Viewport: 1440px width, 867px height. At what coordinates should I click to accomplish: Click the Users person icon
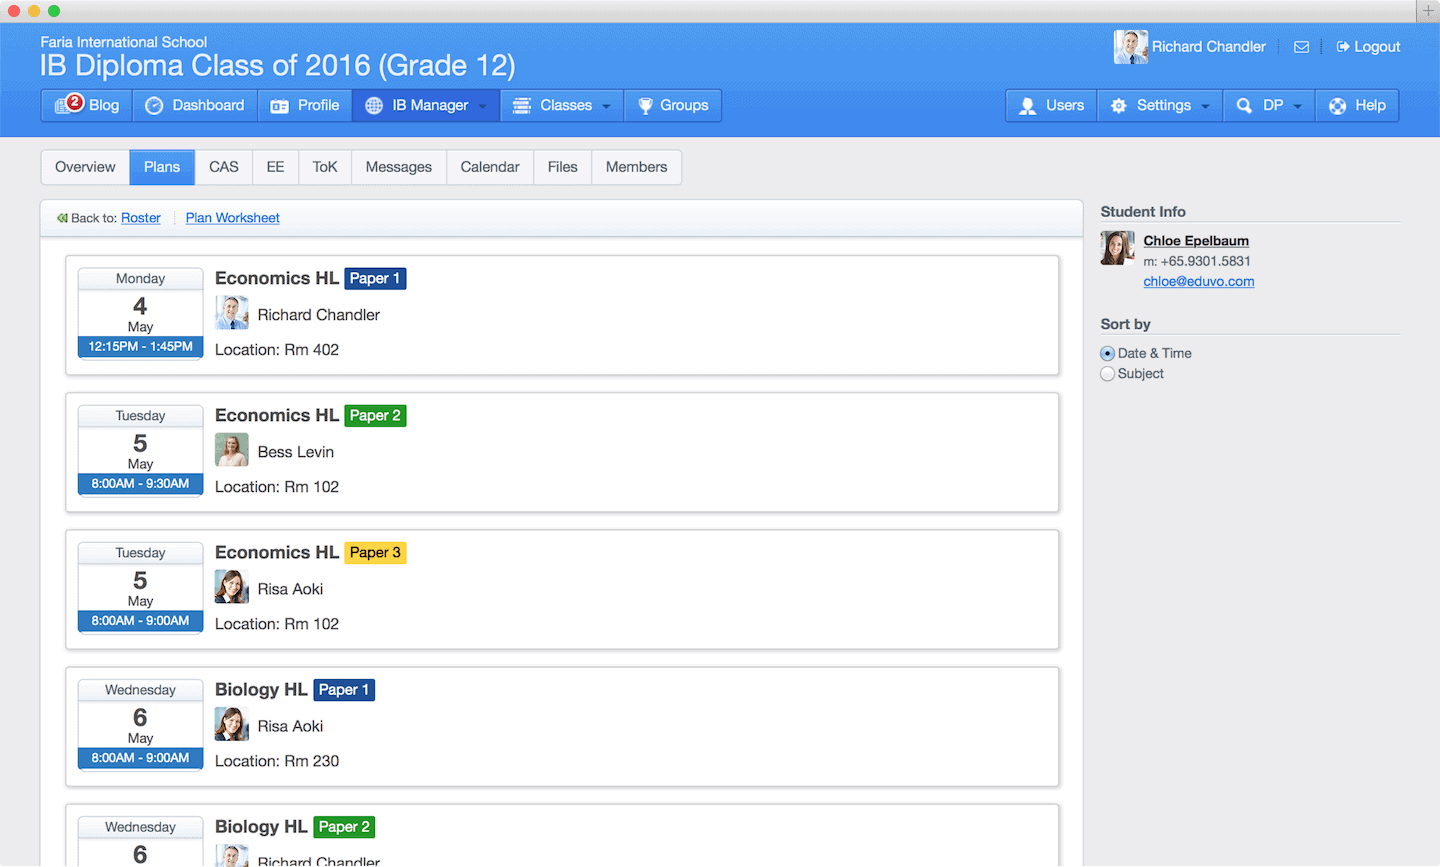click(x=1027, y=106)
